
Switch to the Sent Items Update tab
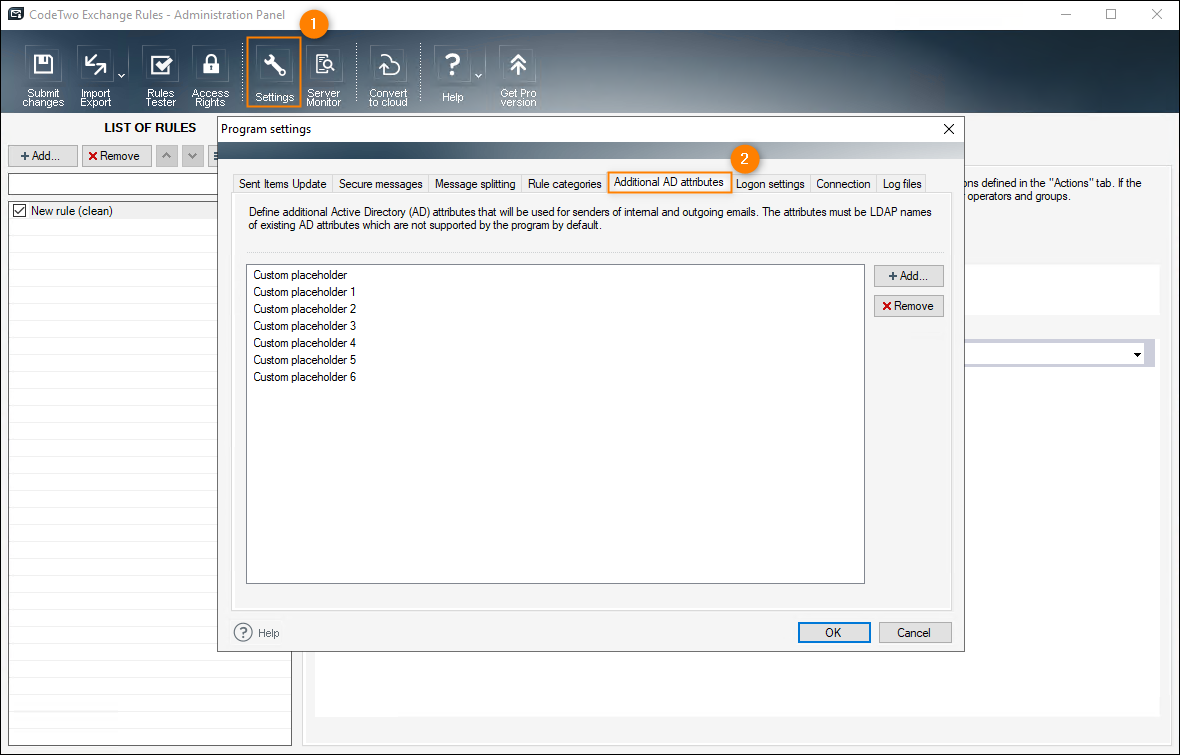pyautogui.click(x=282, y=184)
